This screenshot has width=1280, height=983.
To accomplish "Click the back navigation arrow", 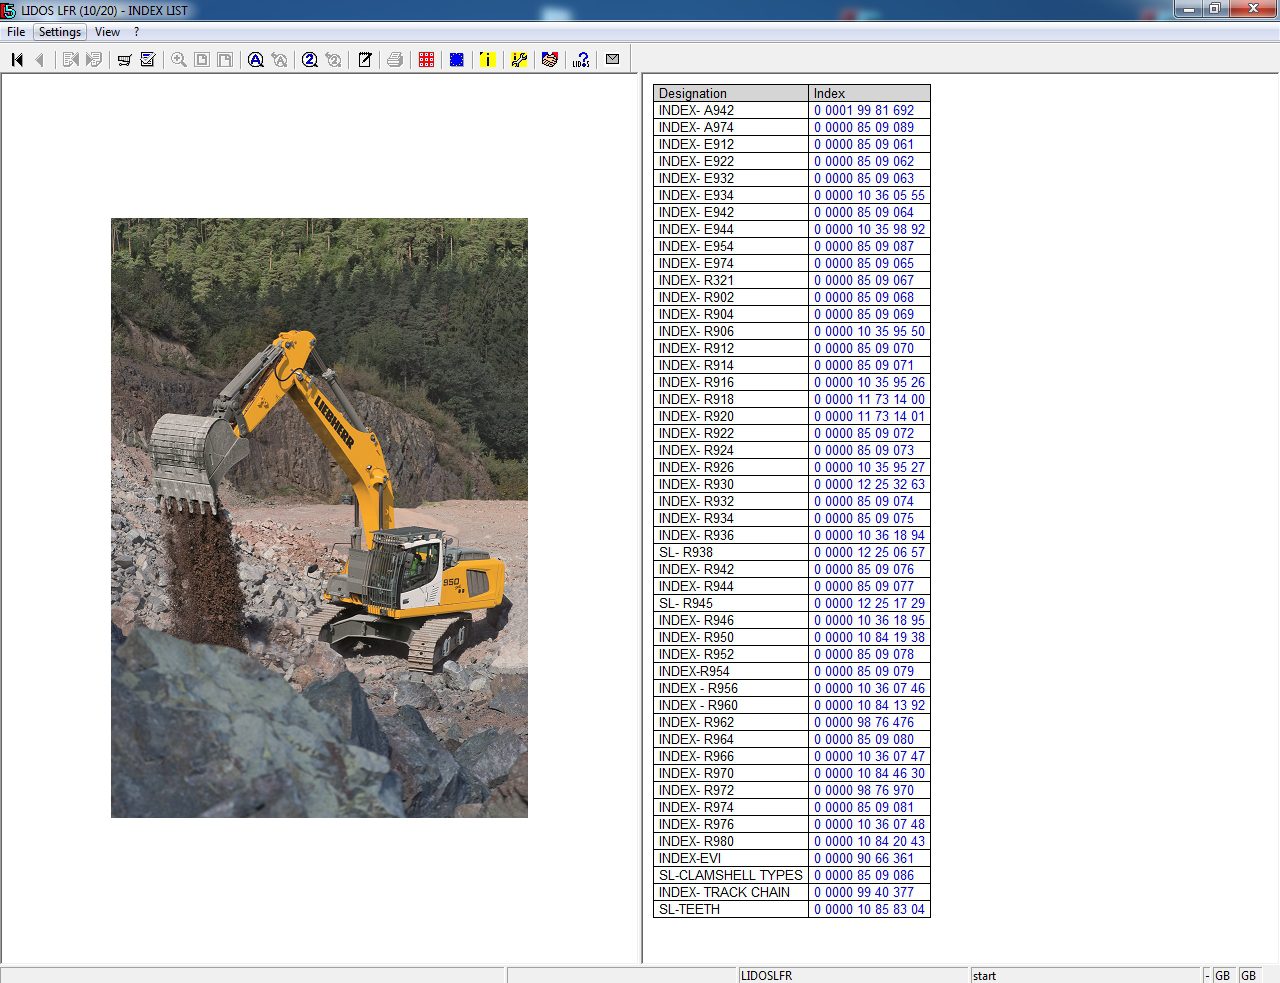I will [40, 59].
